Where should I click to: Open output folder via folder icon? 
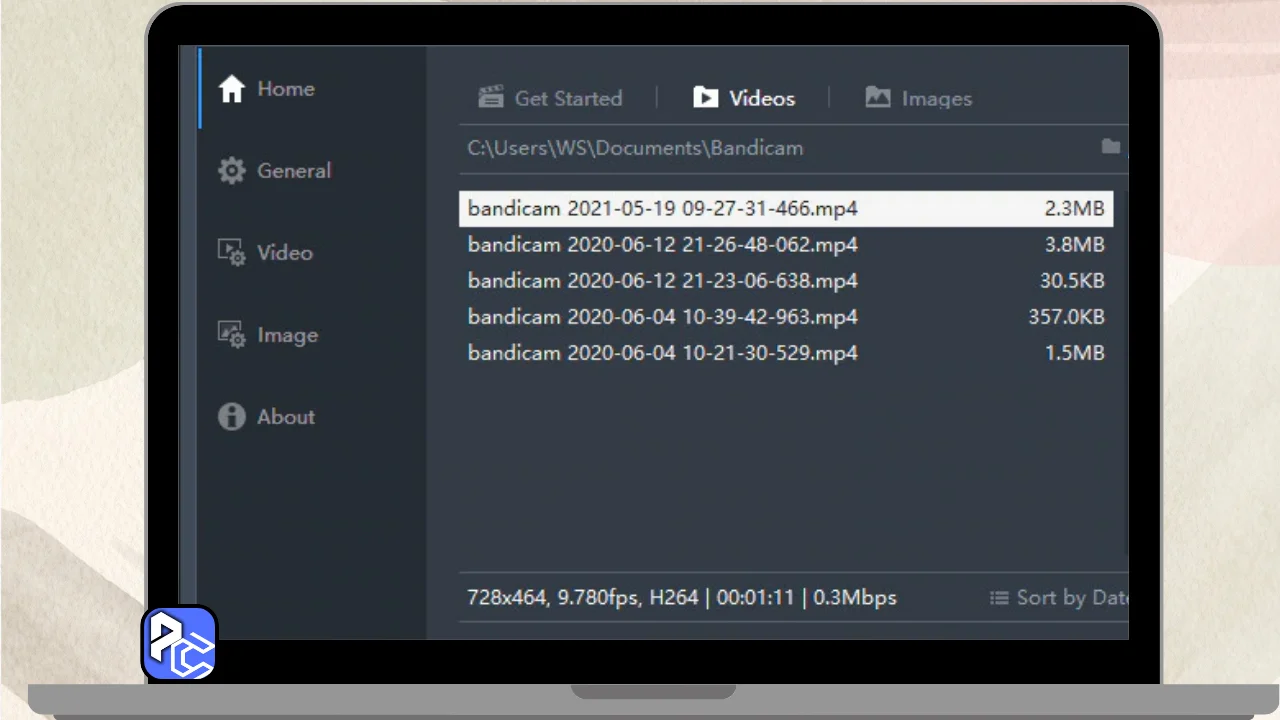point(1111,148)
